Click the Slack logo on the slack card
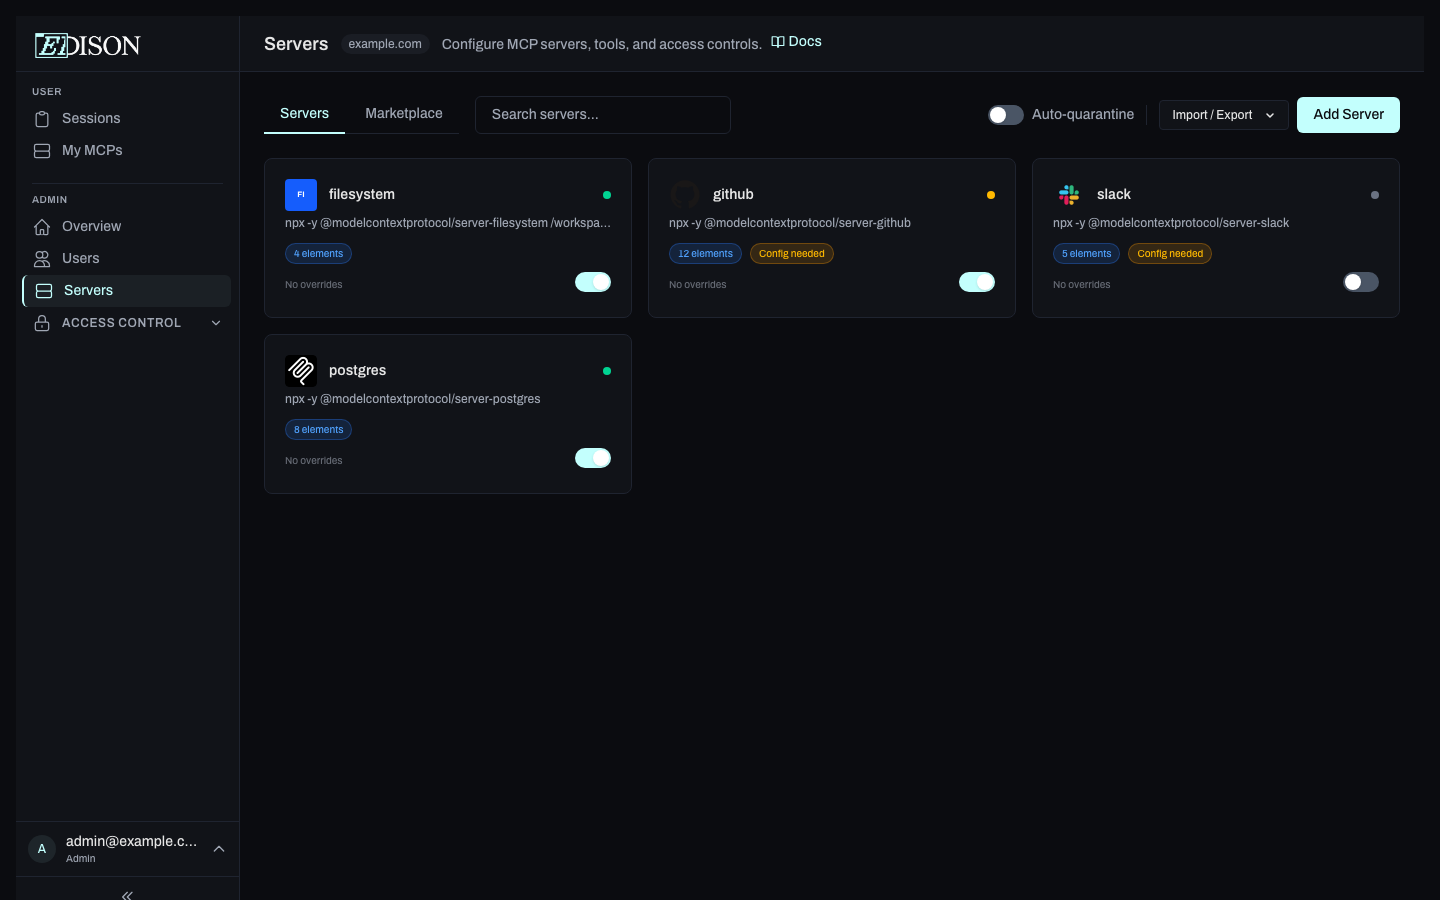 click(1069, 195)
